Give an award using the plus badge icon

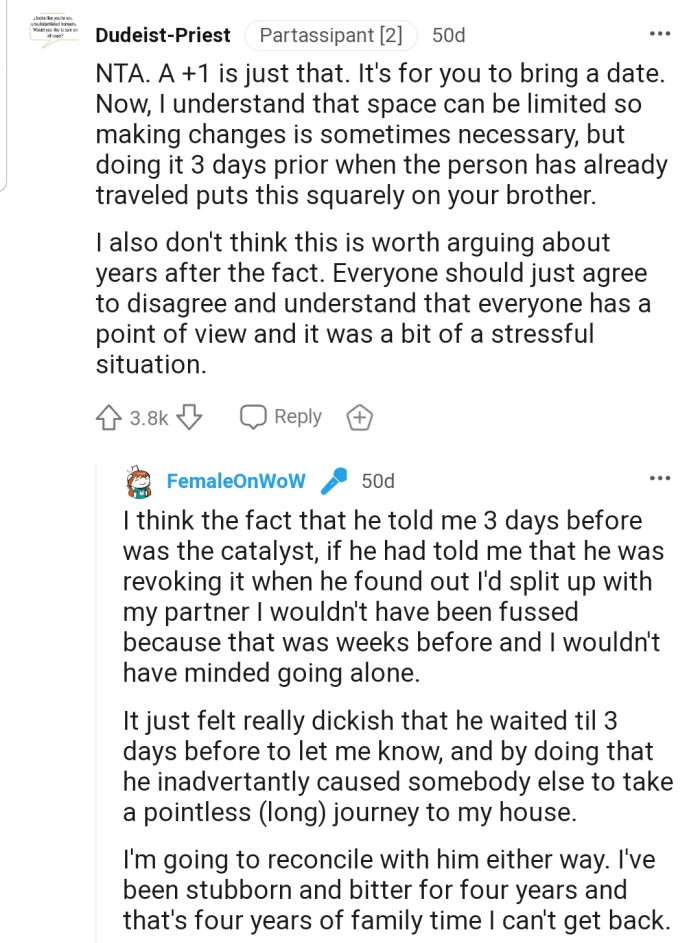tap(359, 418)
